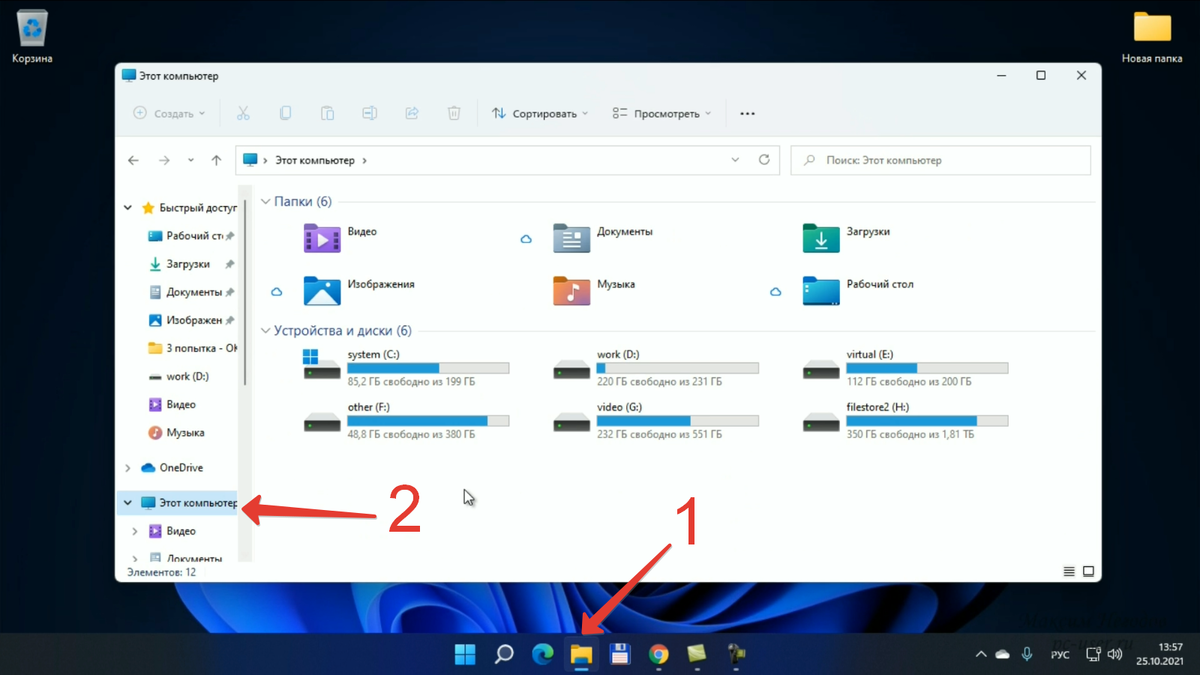Click the Rename icon in toolbar
The height and width of the screenshot is (675, 1200).
(x=369, y=114)
